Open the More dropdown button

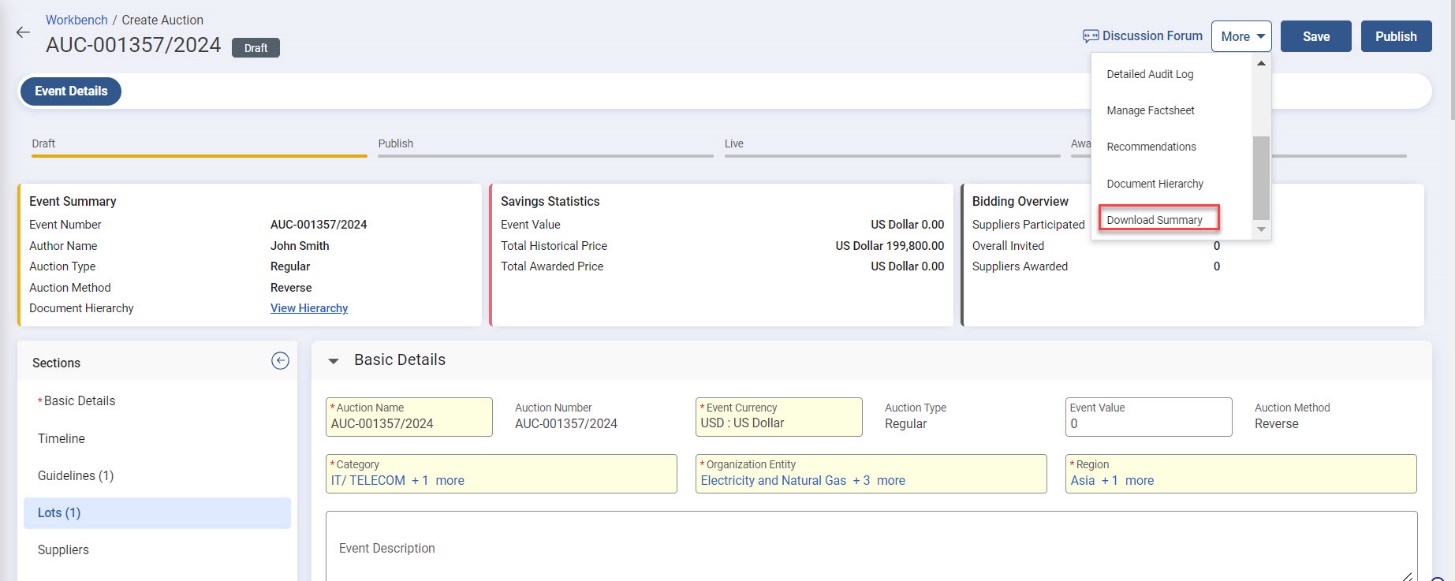(1240, 36)
